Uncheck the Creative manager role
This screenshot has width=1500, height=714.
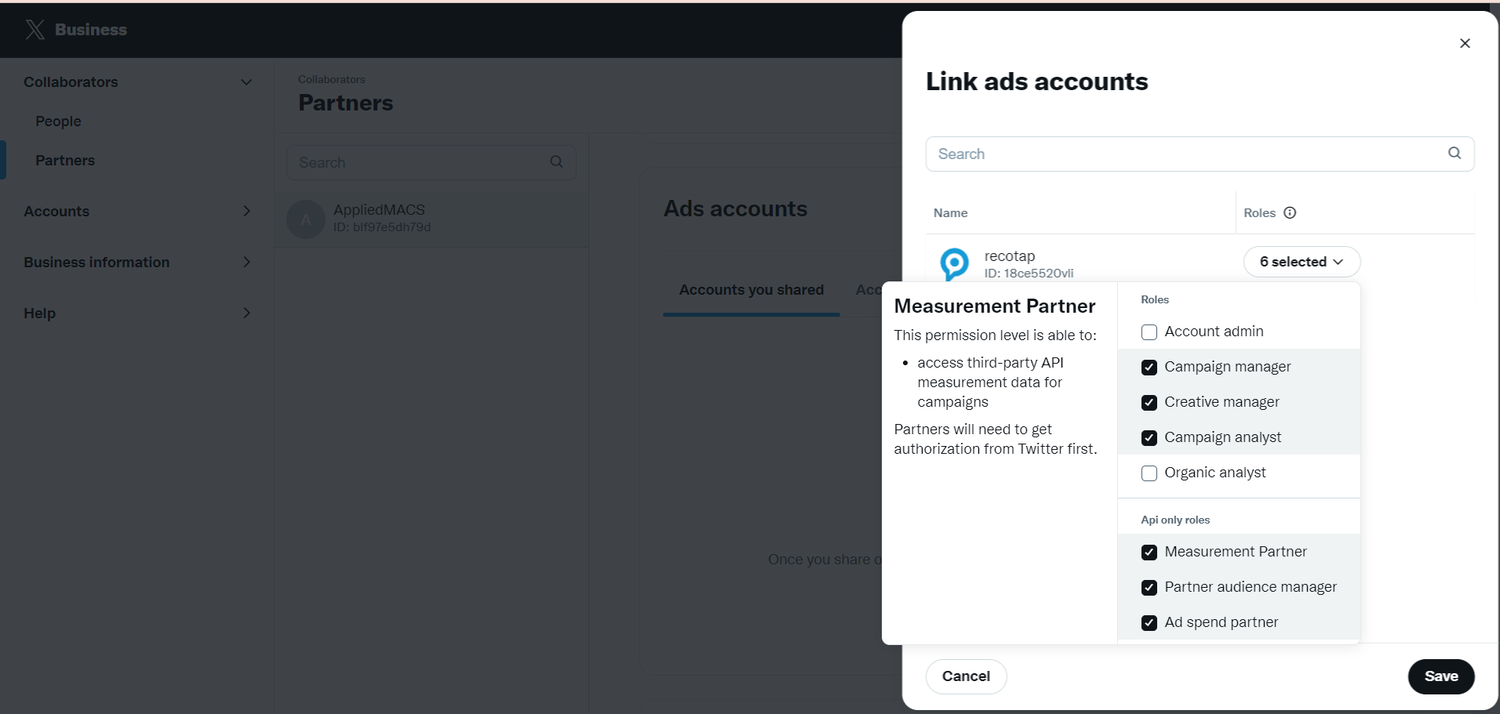pos(1149,402)
